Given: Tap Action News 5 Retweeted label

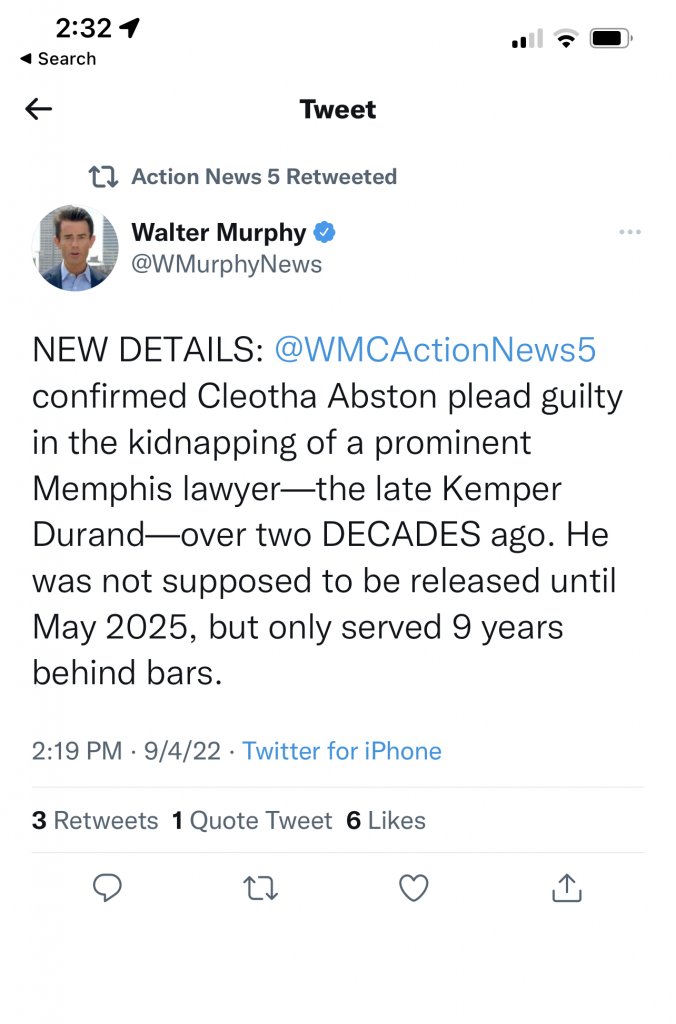Looking at the screenshot, I should (x=264, y=177).
